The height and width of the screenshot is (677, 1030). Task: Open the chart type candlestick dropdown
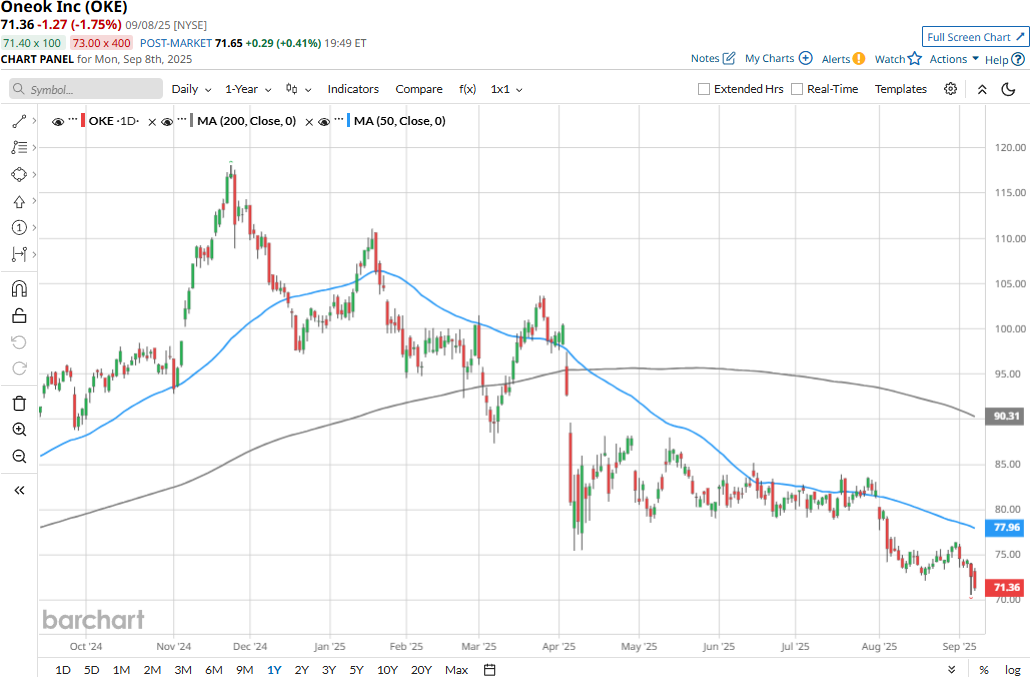click(298, 89)
